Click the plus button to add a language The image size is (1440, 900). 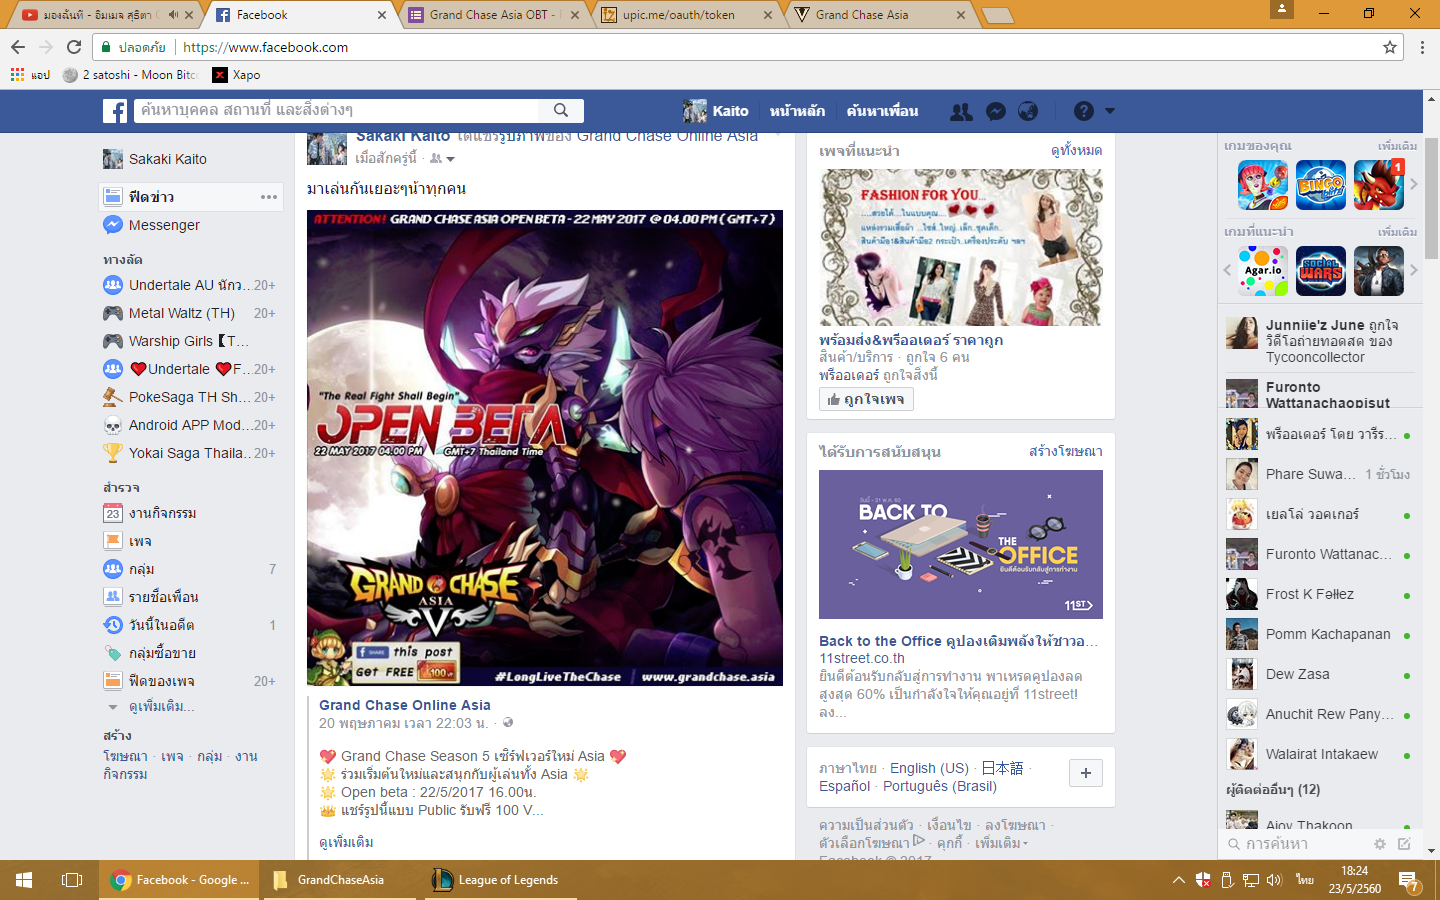point(1086,773)
